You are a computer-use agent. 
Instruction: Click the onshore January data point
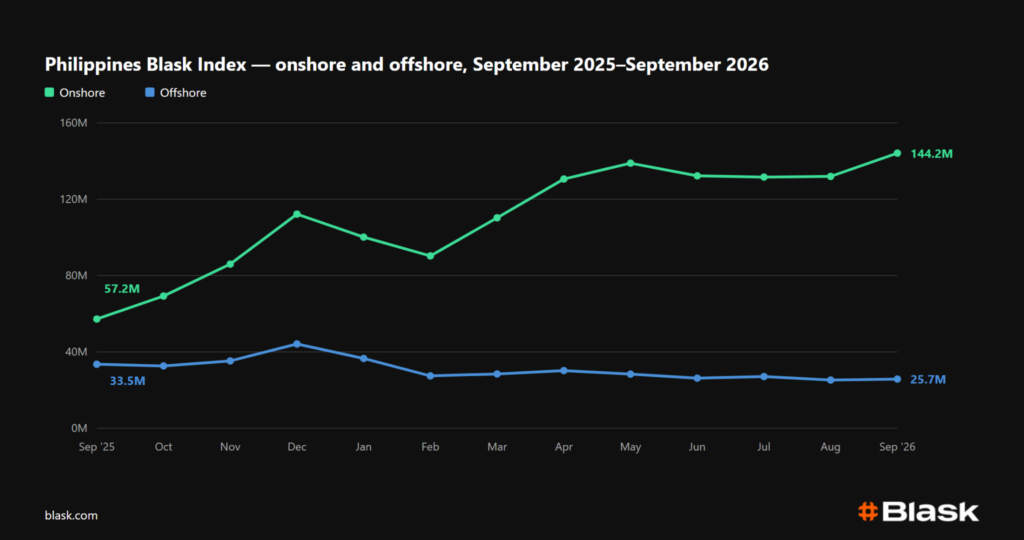pos(363,237)
